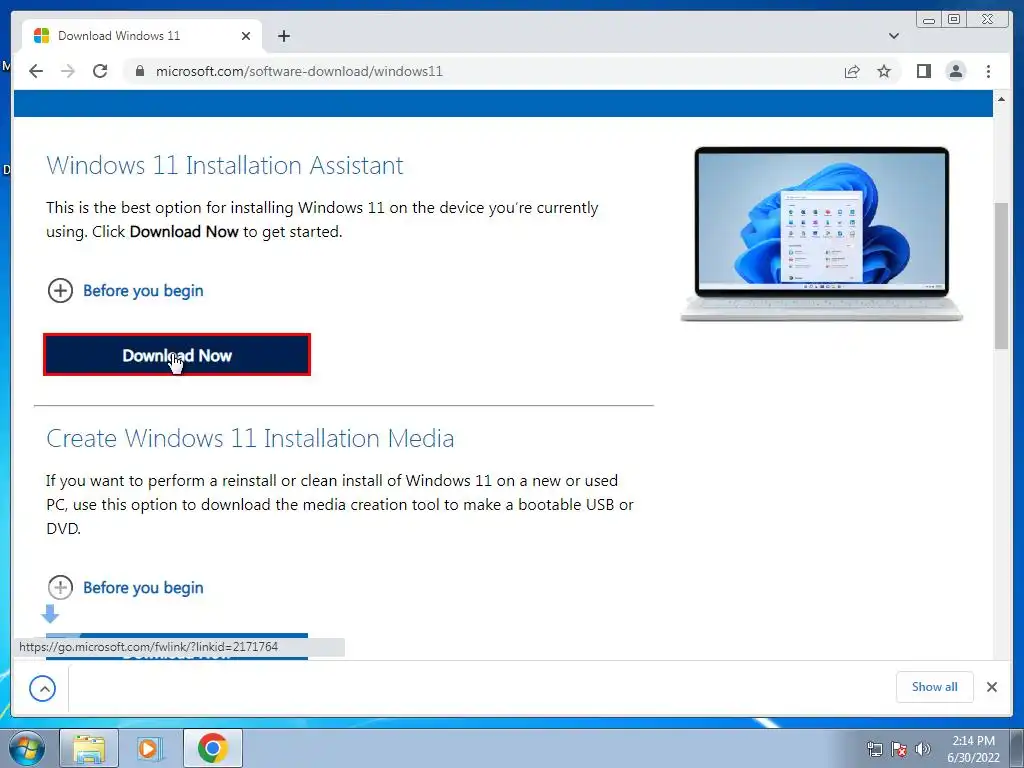Open the browser side panel icon

923,71
